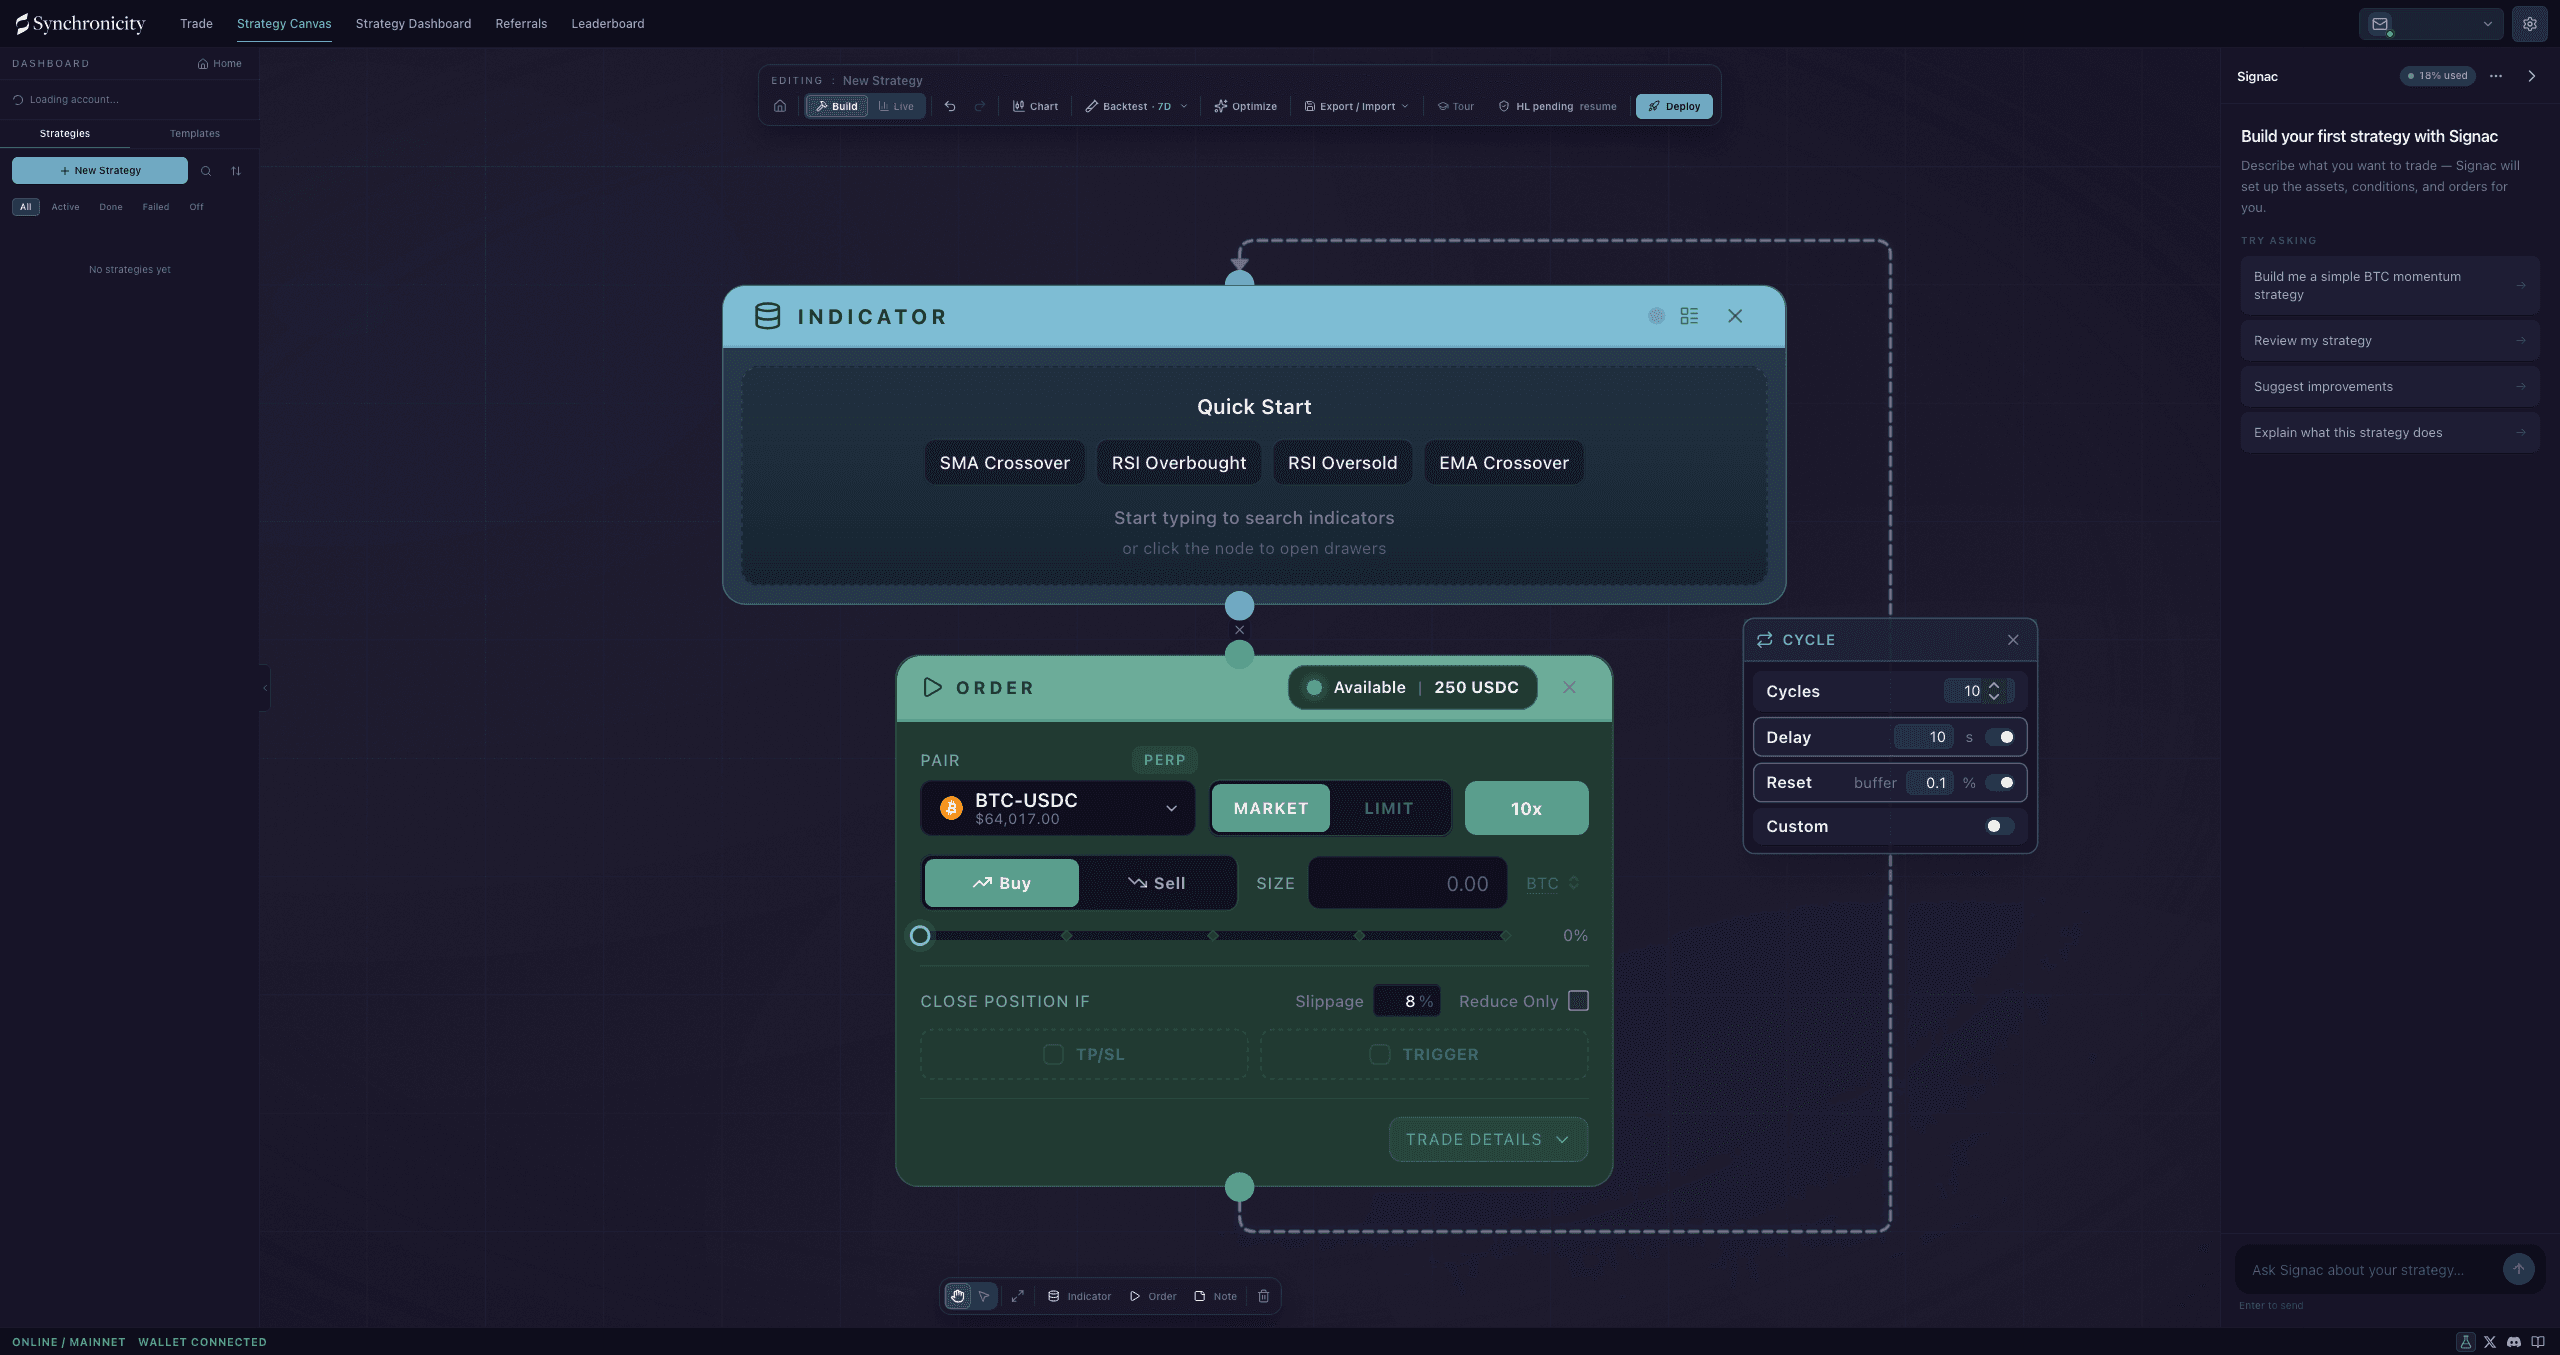This screenshot has height=1355, width=2560.
Task: Open the Backtest 7D dropdown
Action: [1137, 106]
